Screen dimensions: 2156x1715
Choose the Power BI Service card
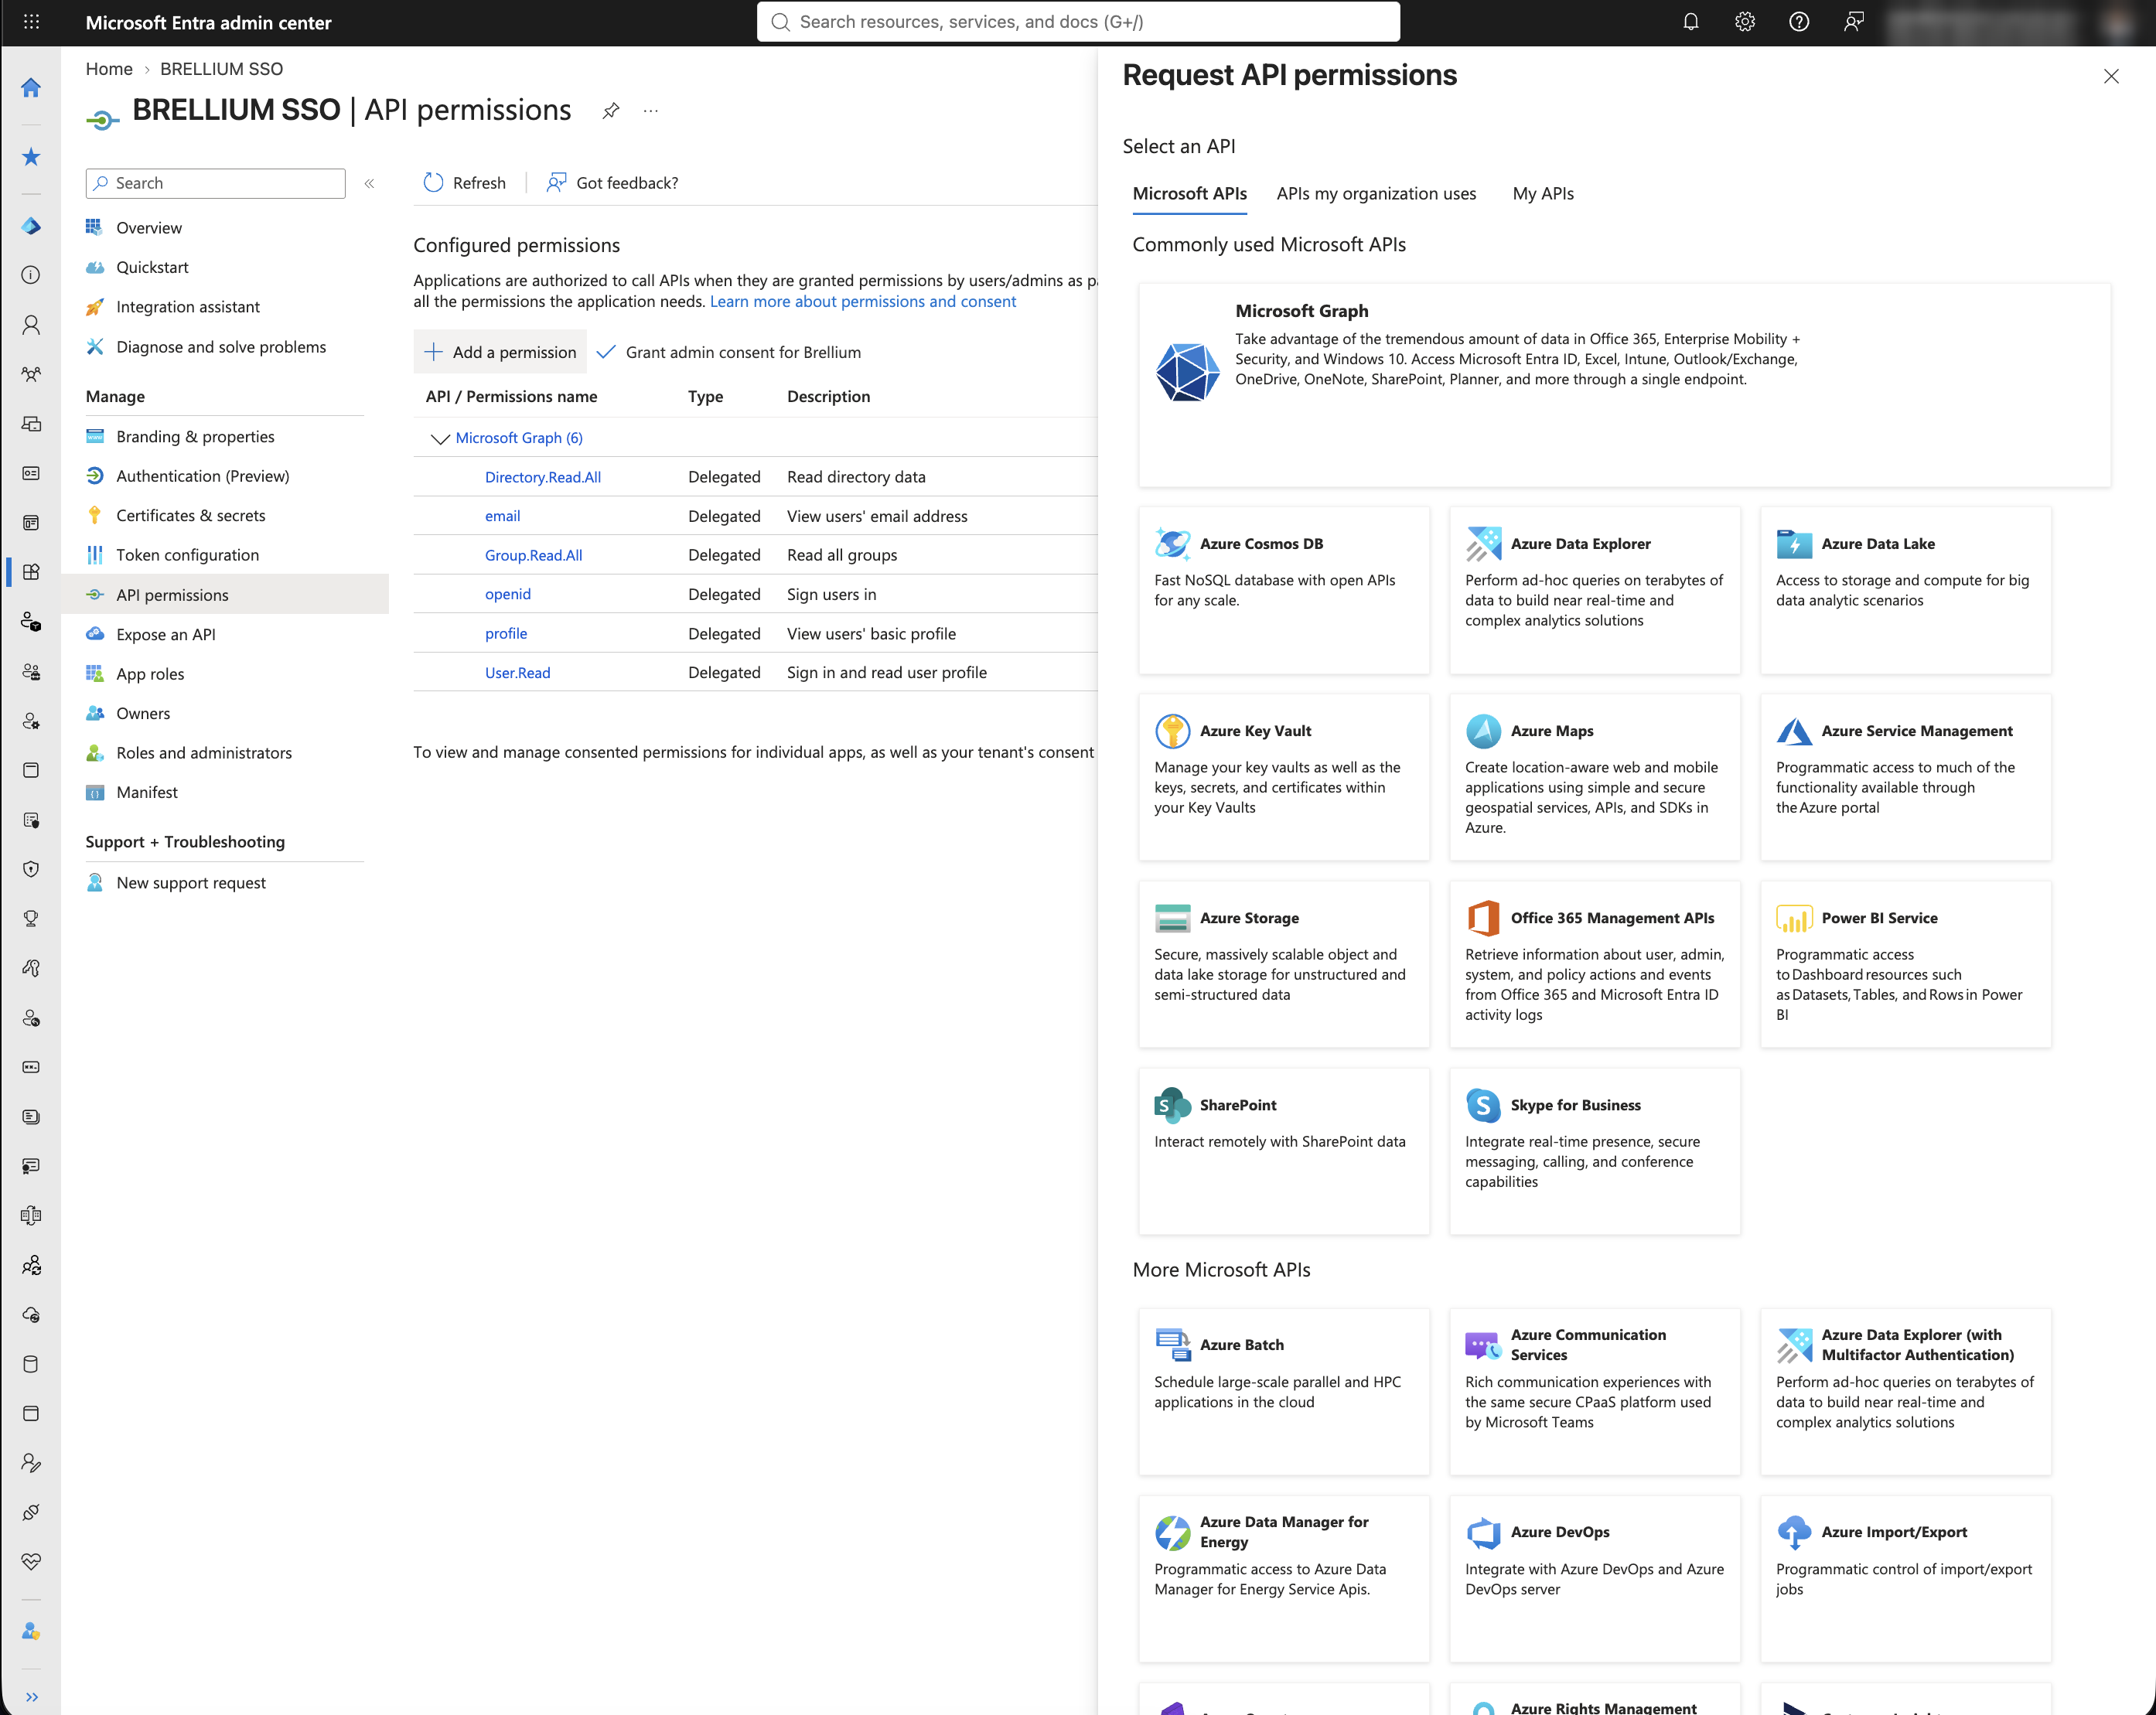[1906, 964]
